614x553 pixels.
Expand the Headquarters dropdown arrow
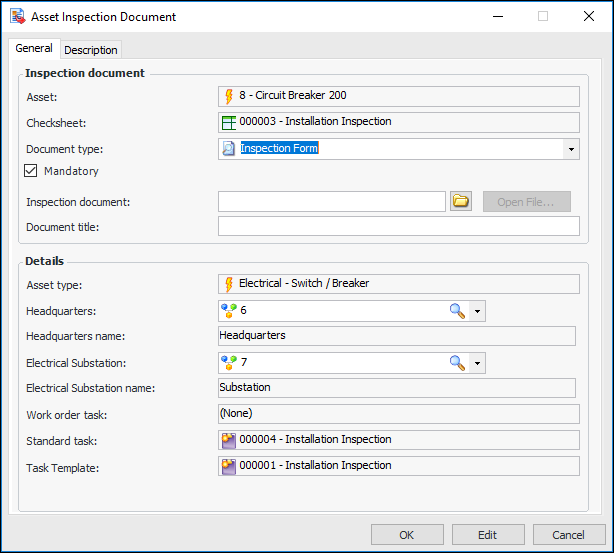(x=477, y=311)
